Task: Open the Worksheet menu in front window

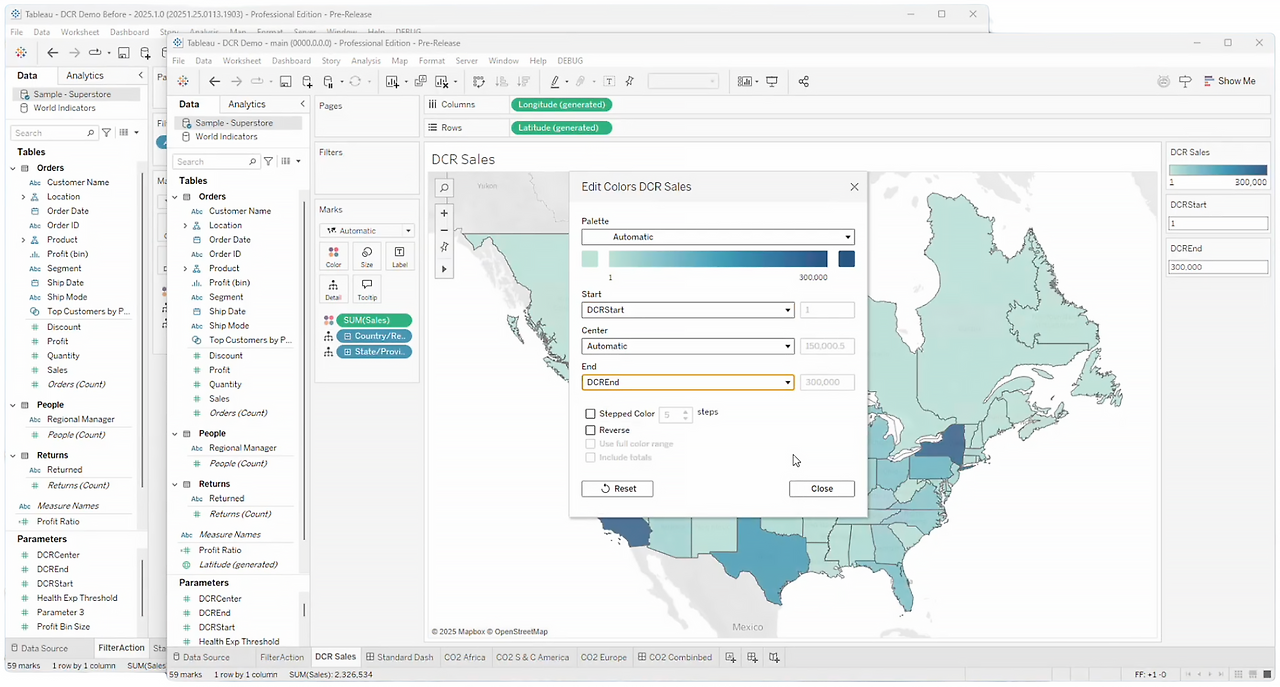Action: coord(242,61)
